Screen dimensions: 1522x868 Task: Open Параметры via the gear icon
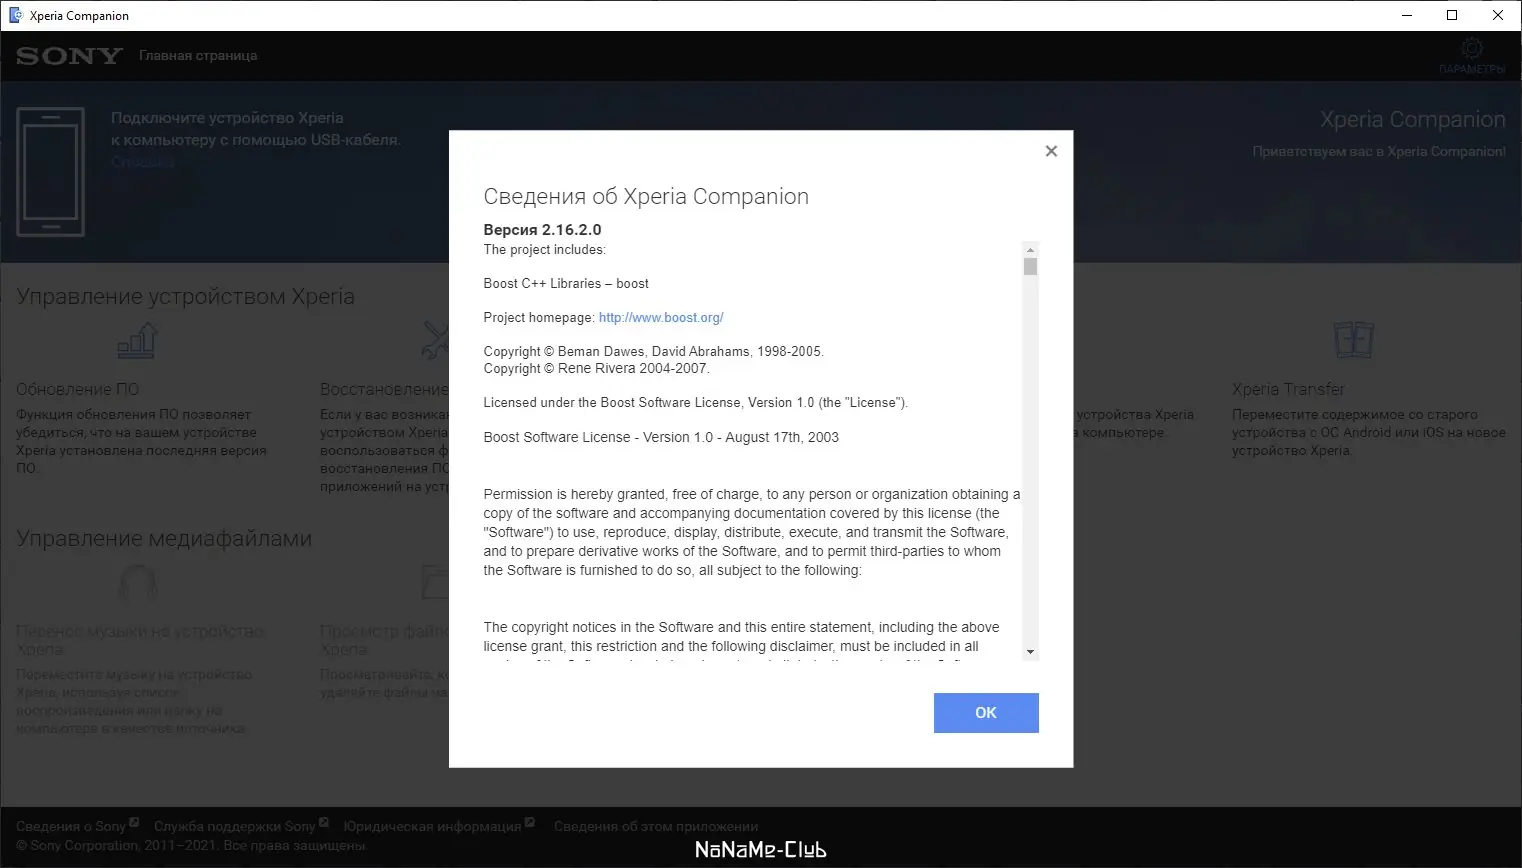(x=1472, y=48)
